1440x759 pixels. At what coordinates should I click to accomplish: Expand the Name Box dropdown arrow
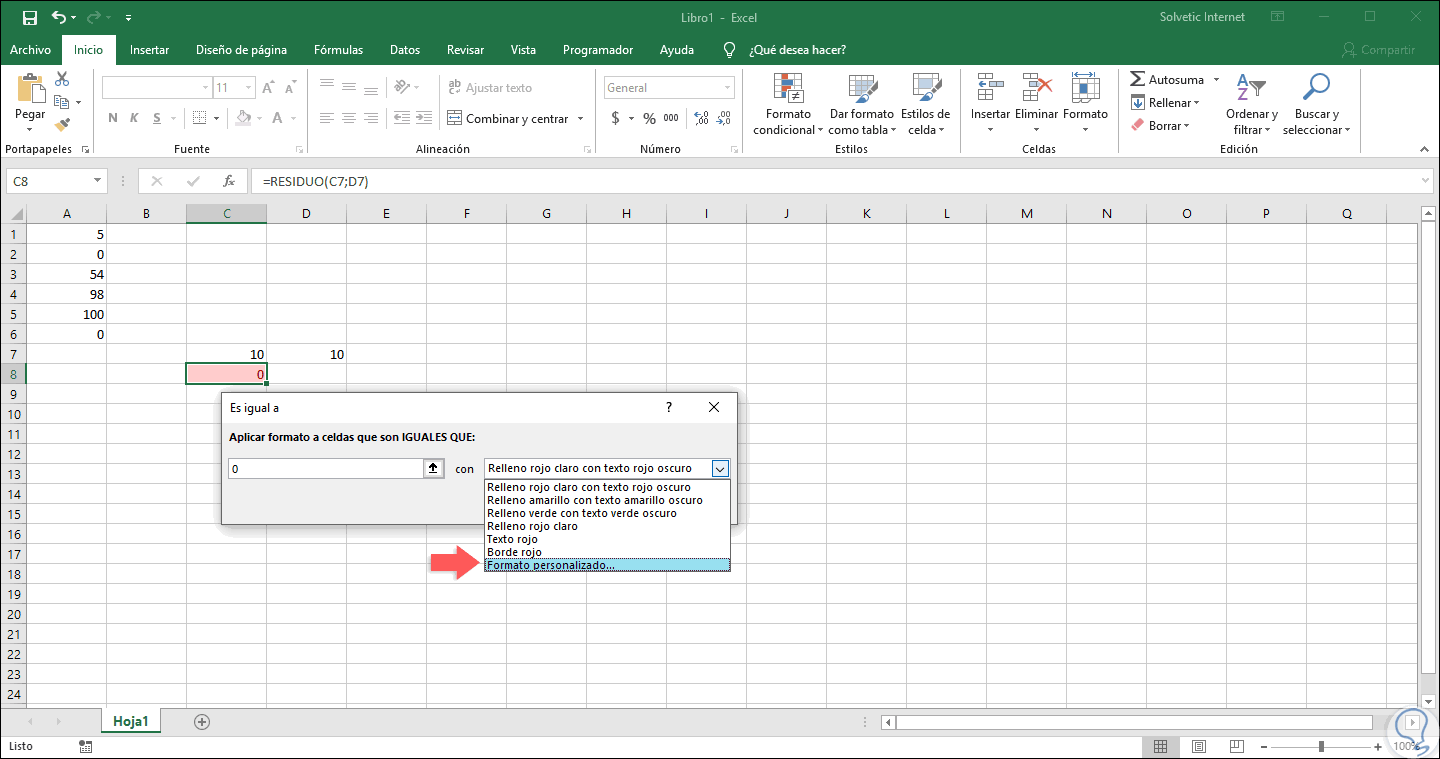pos(97,181)
